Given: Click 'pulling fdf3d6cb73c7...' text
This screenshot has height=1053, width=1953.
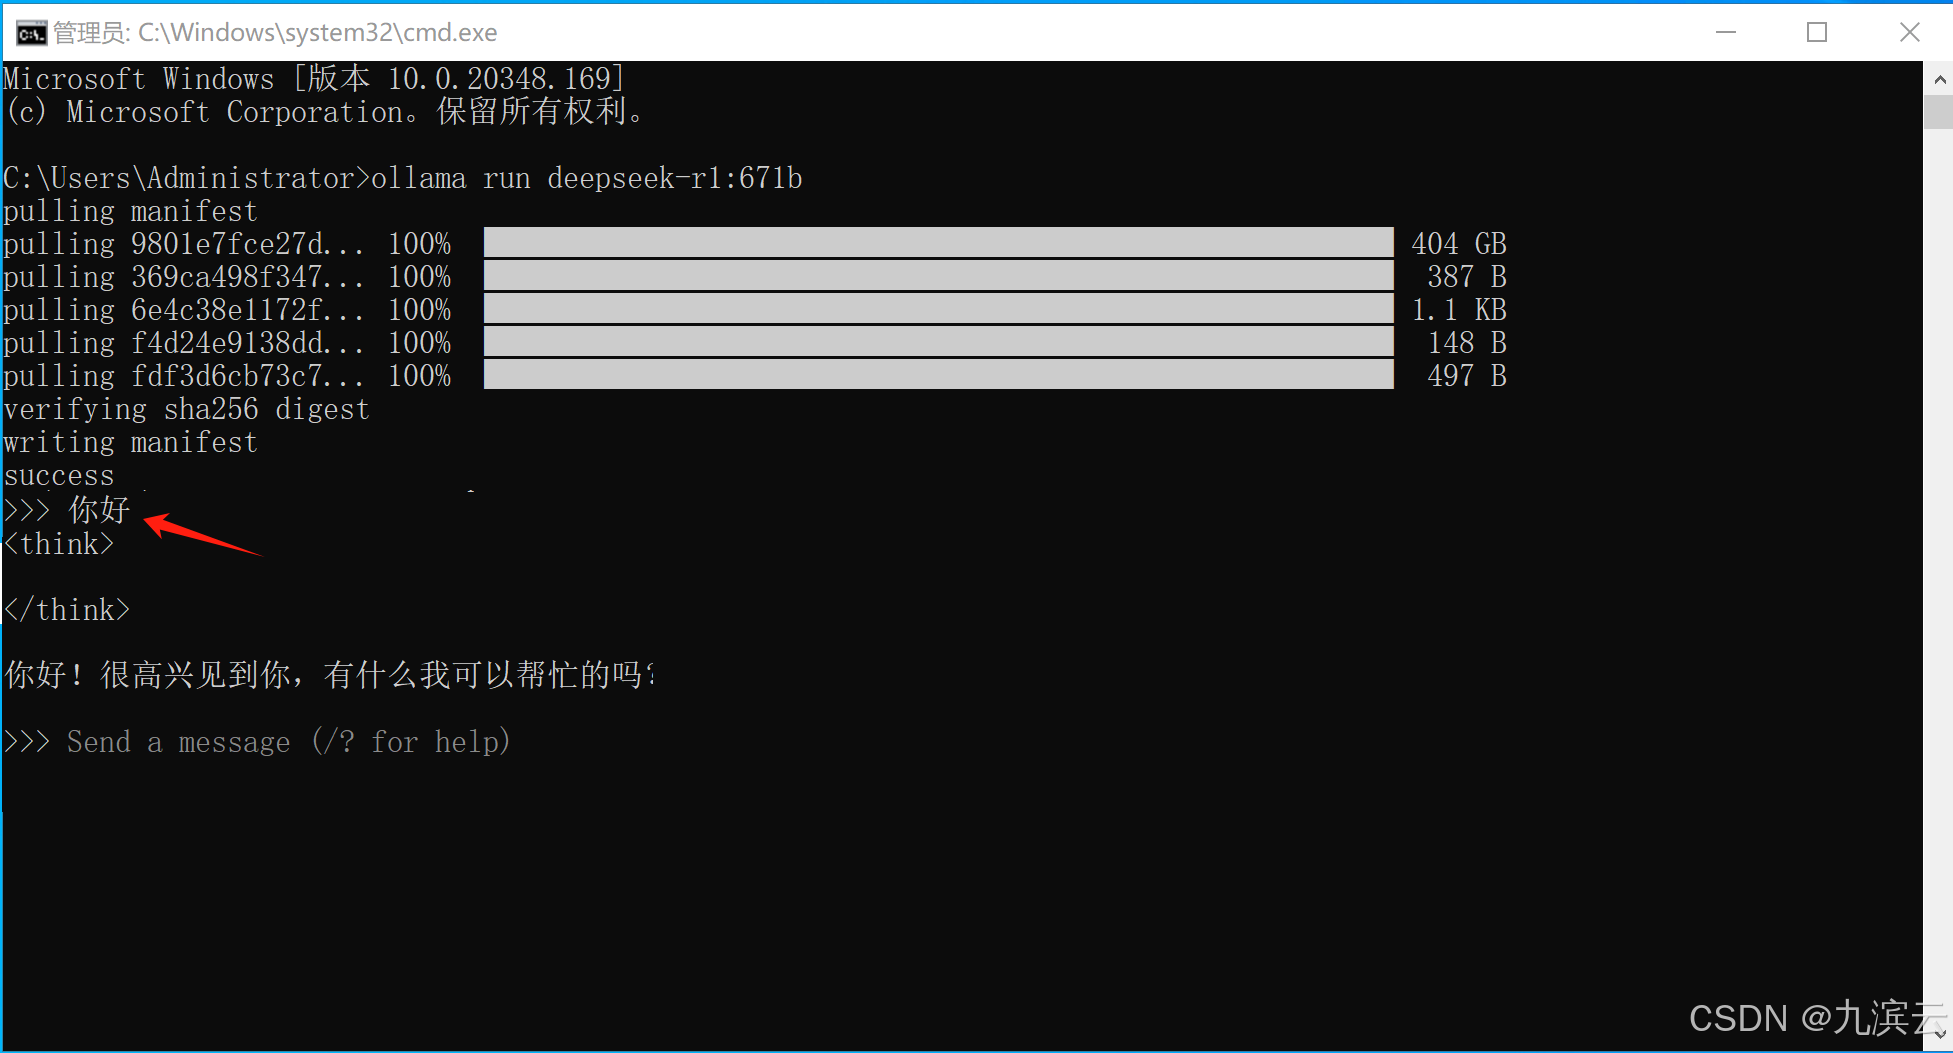Looking at the screenshot, I should click(x=184, y=376).
